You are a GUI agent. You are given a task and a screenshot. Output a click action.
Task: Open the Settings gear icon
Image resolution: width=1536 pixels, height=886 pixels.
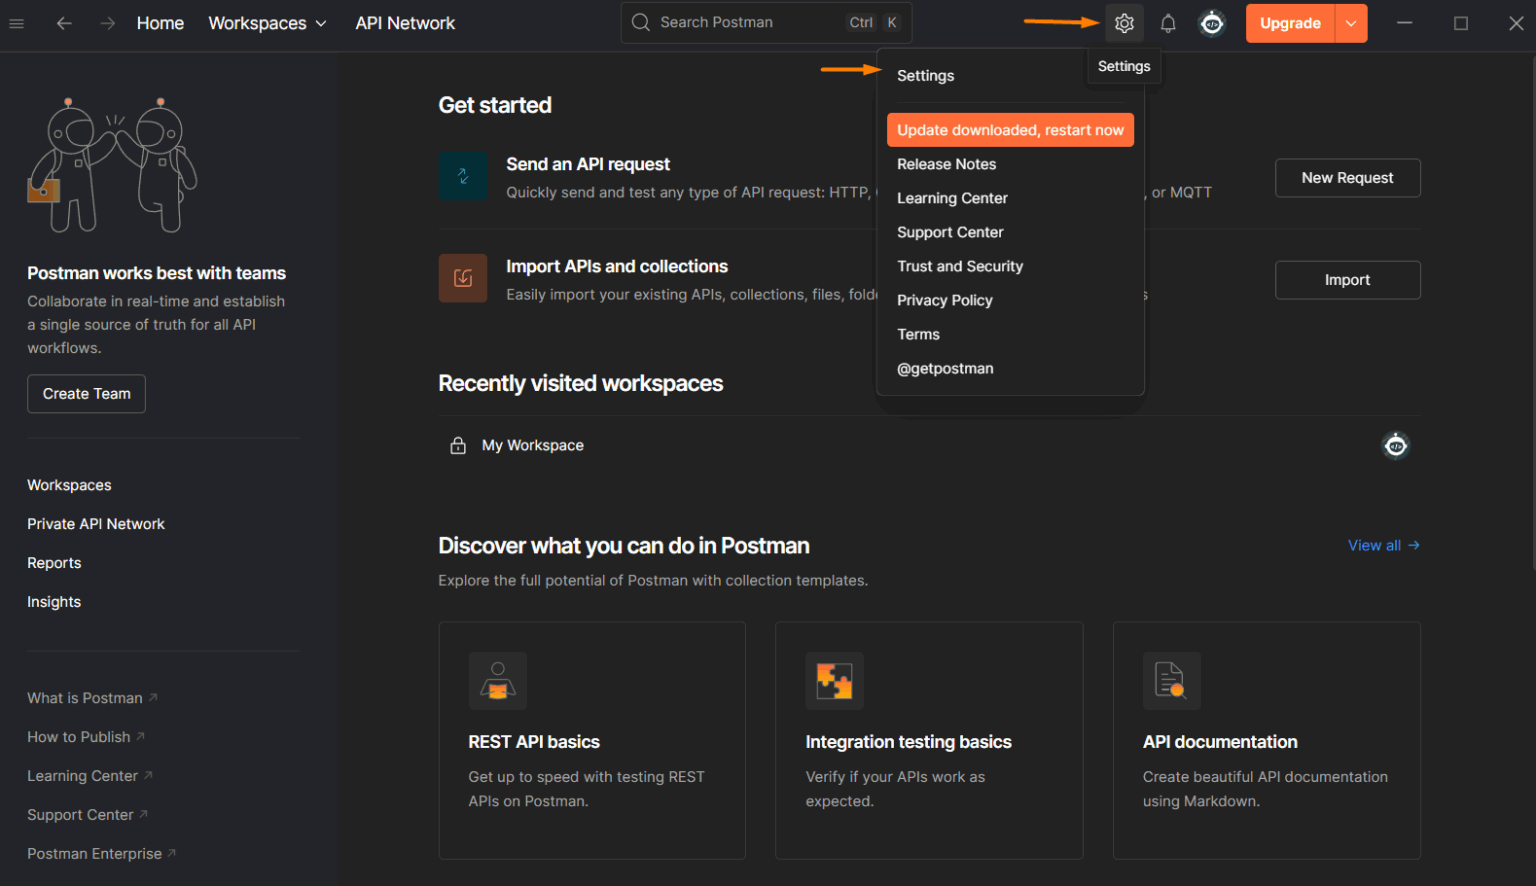[1124, 22]
